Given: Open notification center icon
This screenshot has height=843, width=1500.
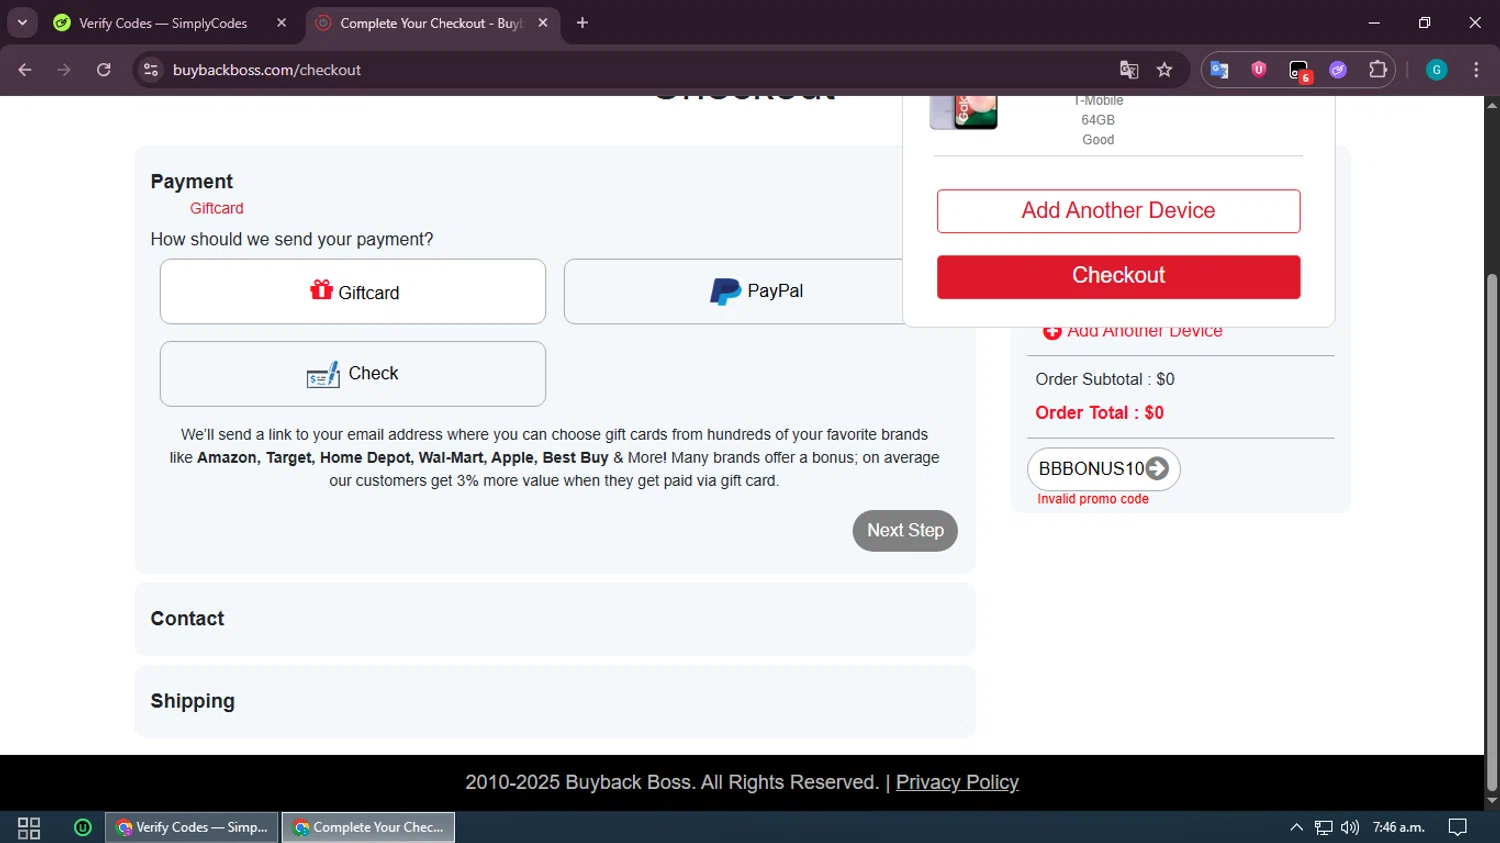Looking at the screenshot, I should click(1458, 828).
